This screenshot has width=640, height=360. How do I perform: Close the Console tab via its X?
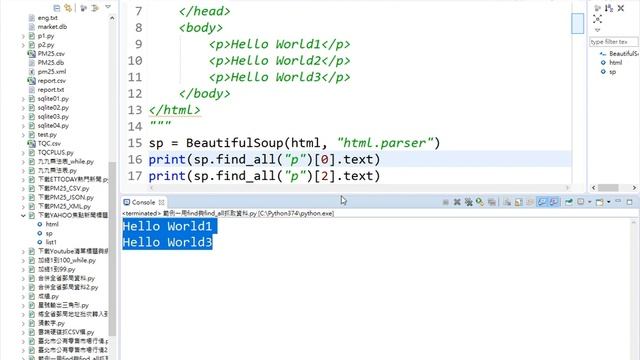[x=161, y=202]
